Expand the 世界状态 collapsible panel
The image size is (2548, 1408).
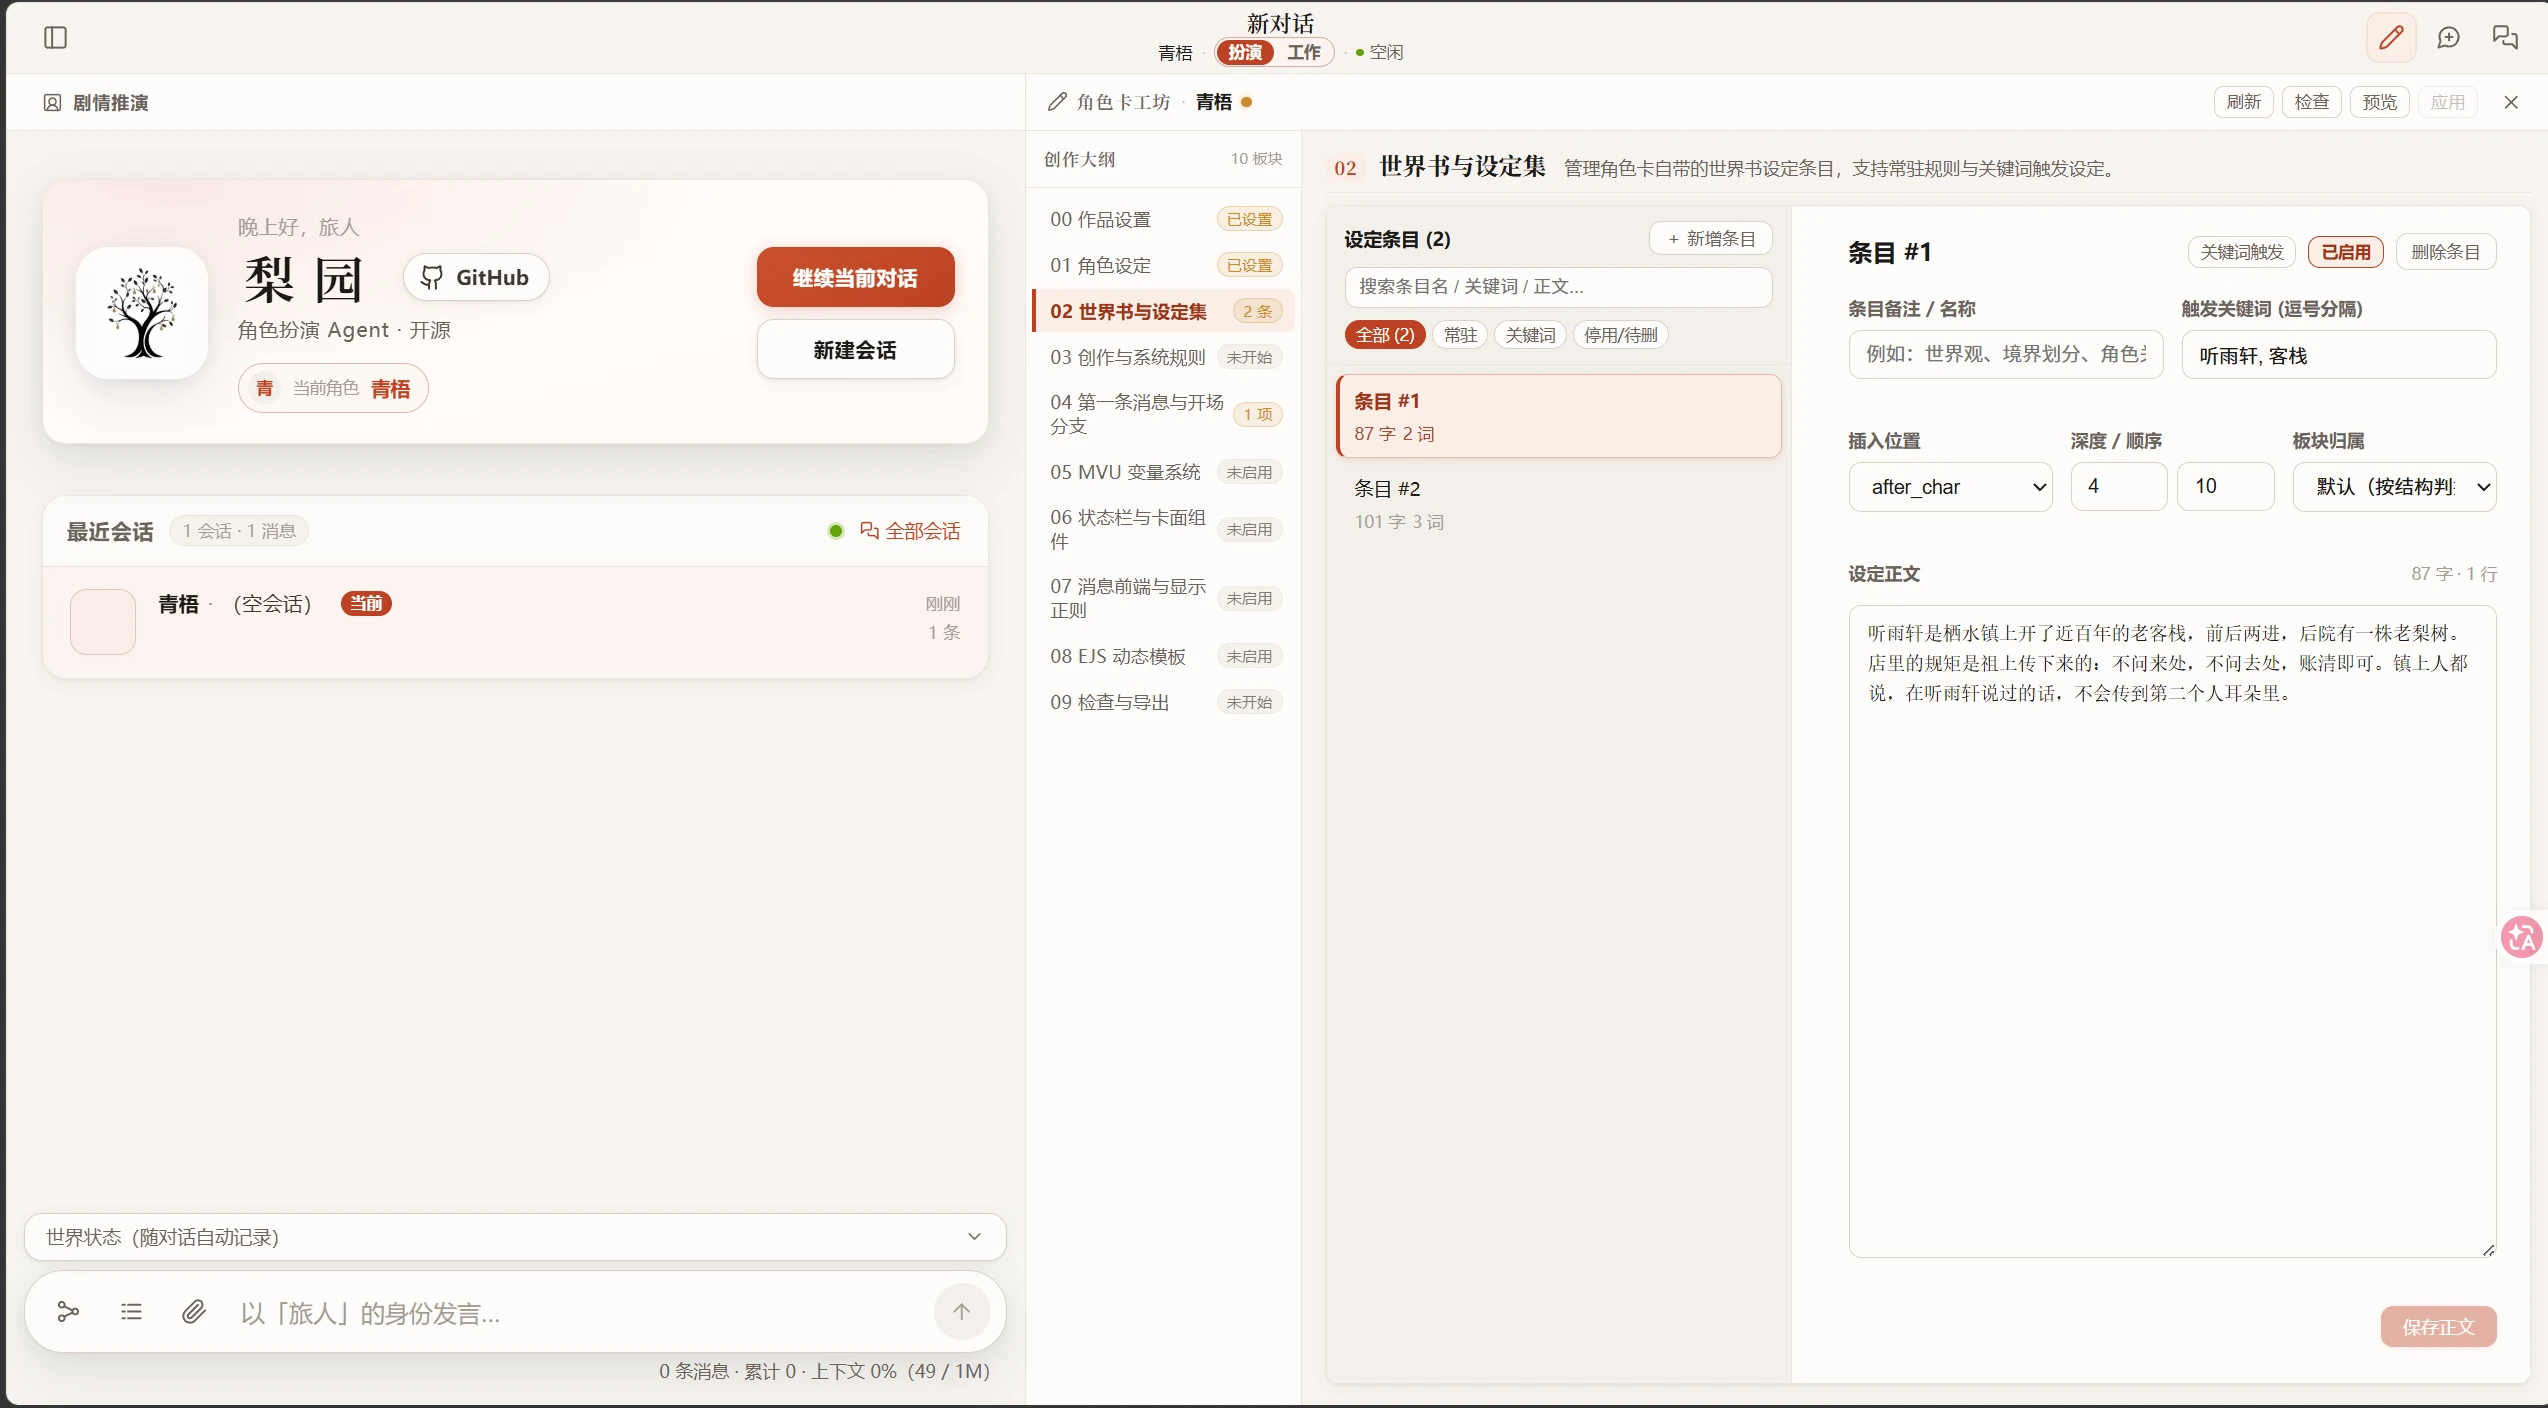515,1237
